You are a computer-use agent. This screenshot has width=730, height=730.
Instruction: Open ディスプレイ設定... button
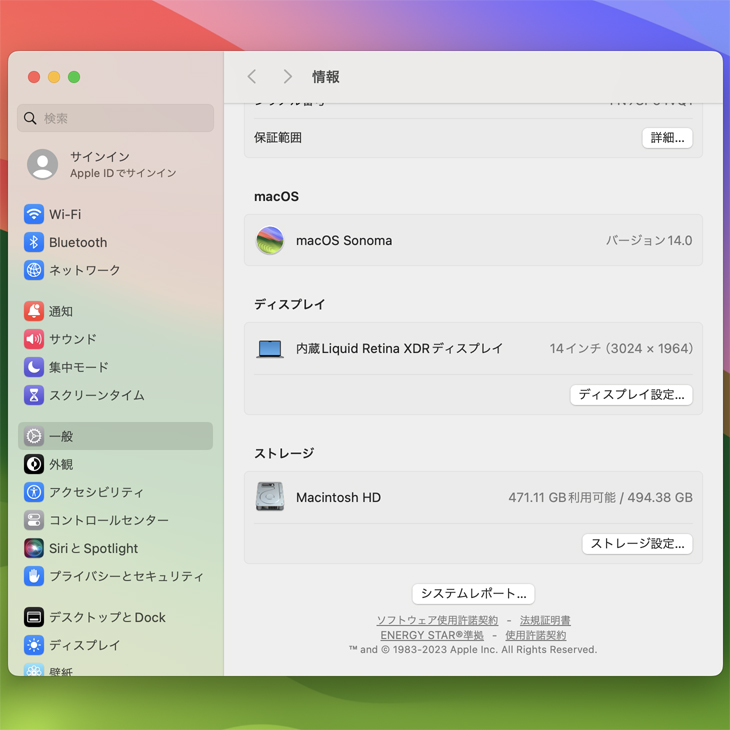(631, 395)
